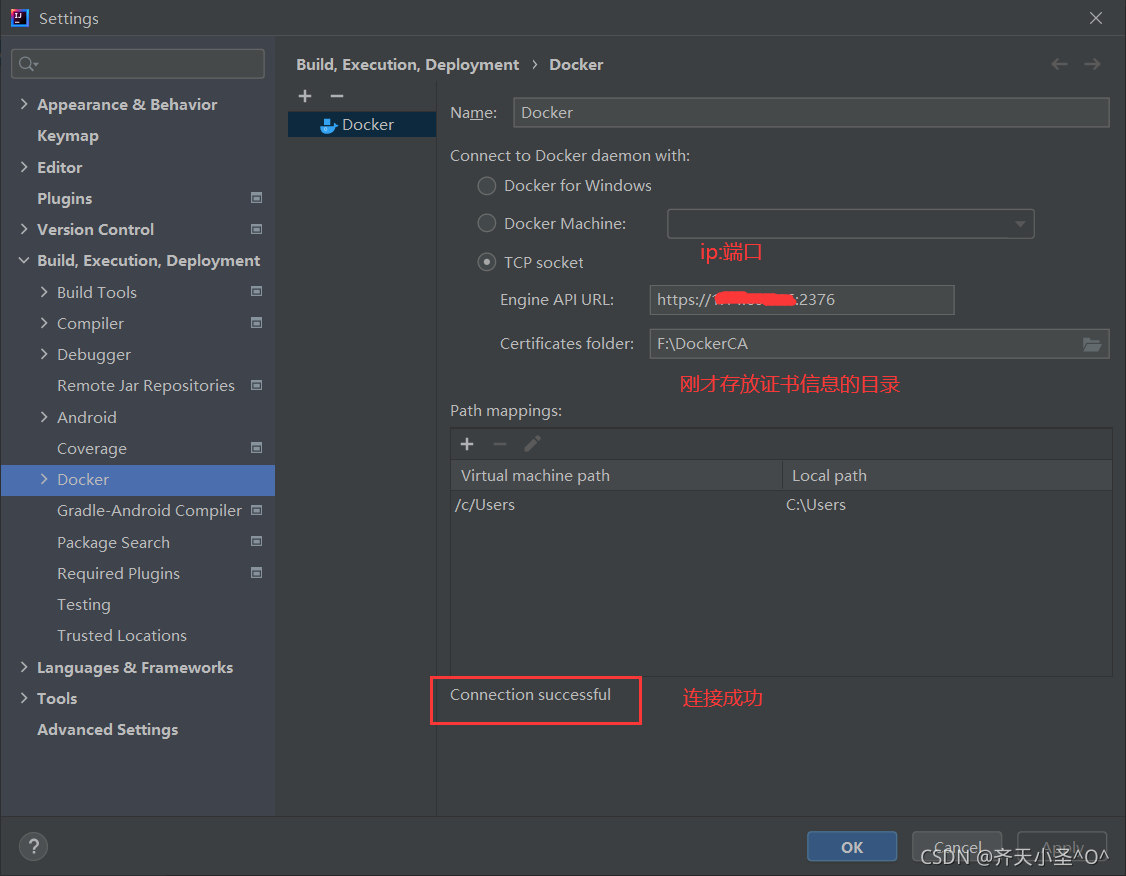Click the Certificates folder browse icon
1126x876 pixels.
pyautogui.click(x=1092, y=344)
